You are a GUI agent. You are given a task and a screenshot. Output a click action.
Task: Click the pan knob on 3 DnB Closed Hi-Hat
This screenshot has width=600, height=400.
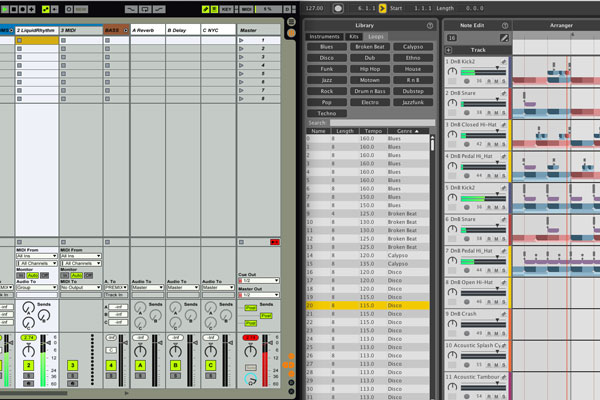point(452,135)
